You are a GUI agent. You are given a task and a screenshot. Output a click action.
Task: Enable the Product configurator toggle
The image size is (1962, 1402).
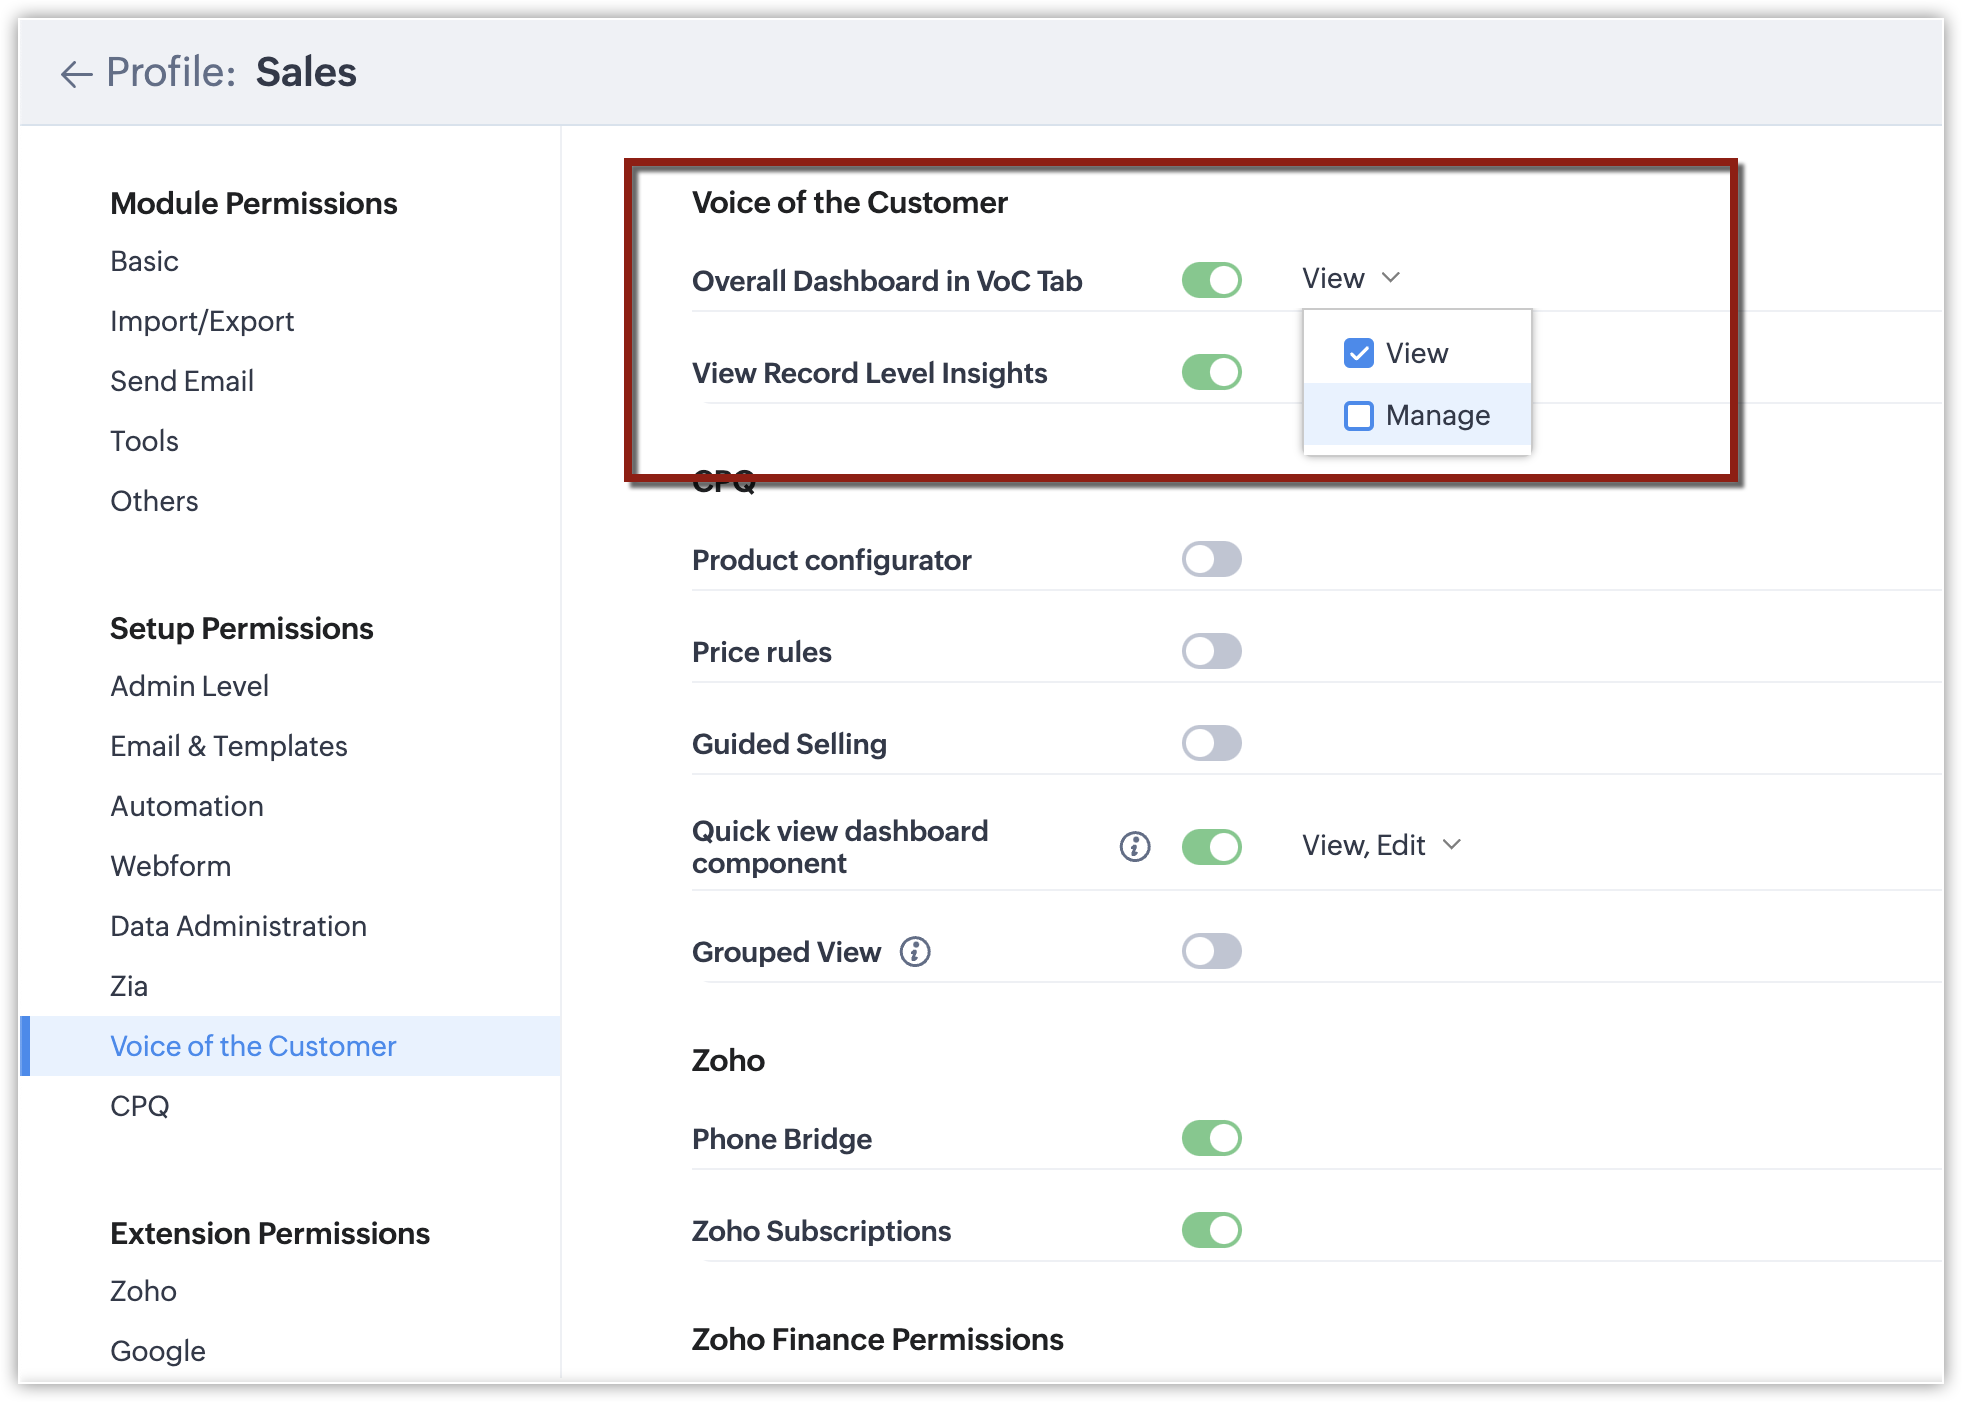[1211, 560]
